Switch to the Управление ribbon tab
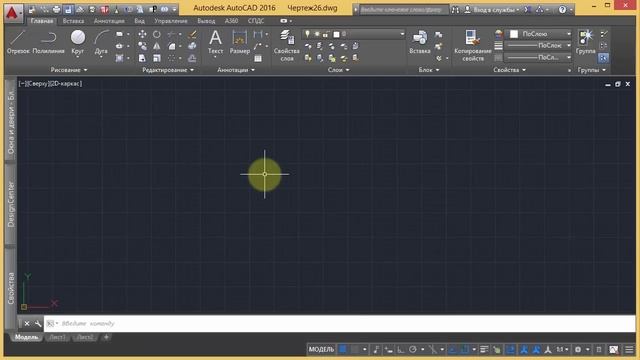 171,21
